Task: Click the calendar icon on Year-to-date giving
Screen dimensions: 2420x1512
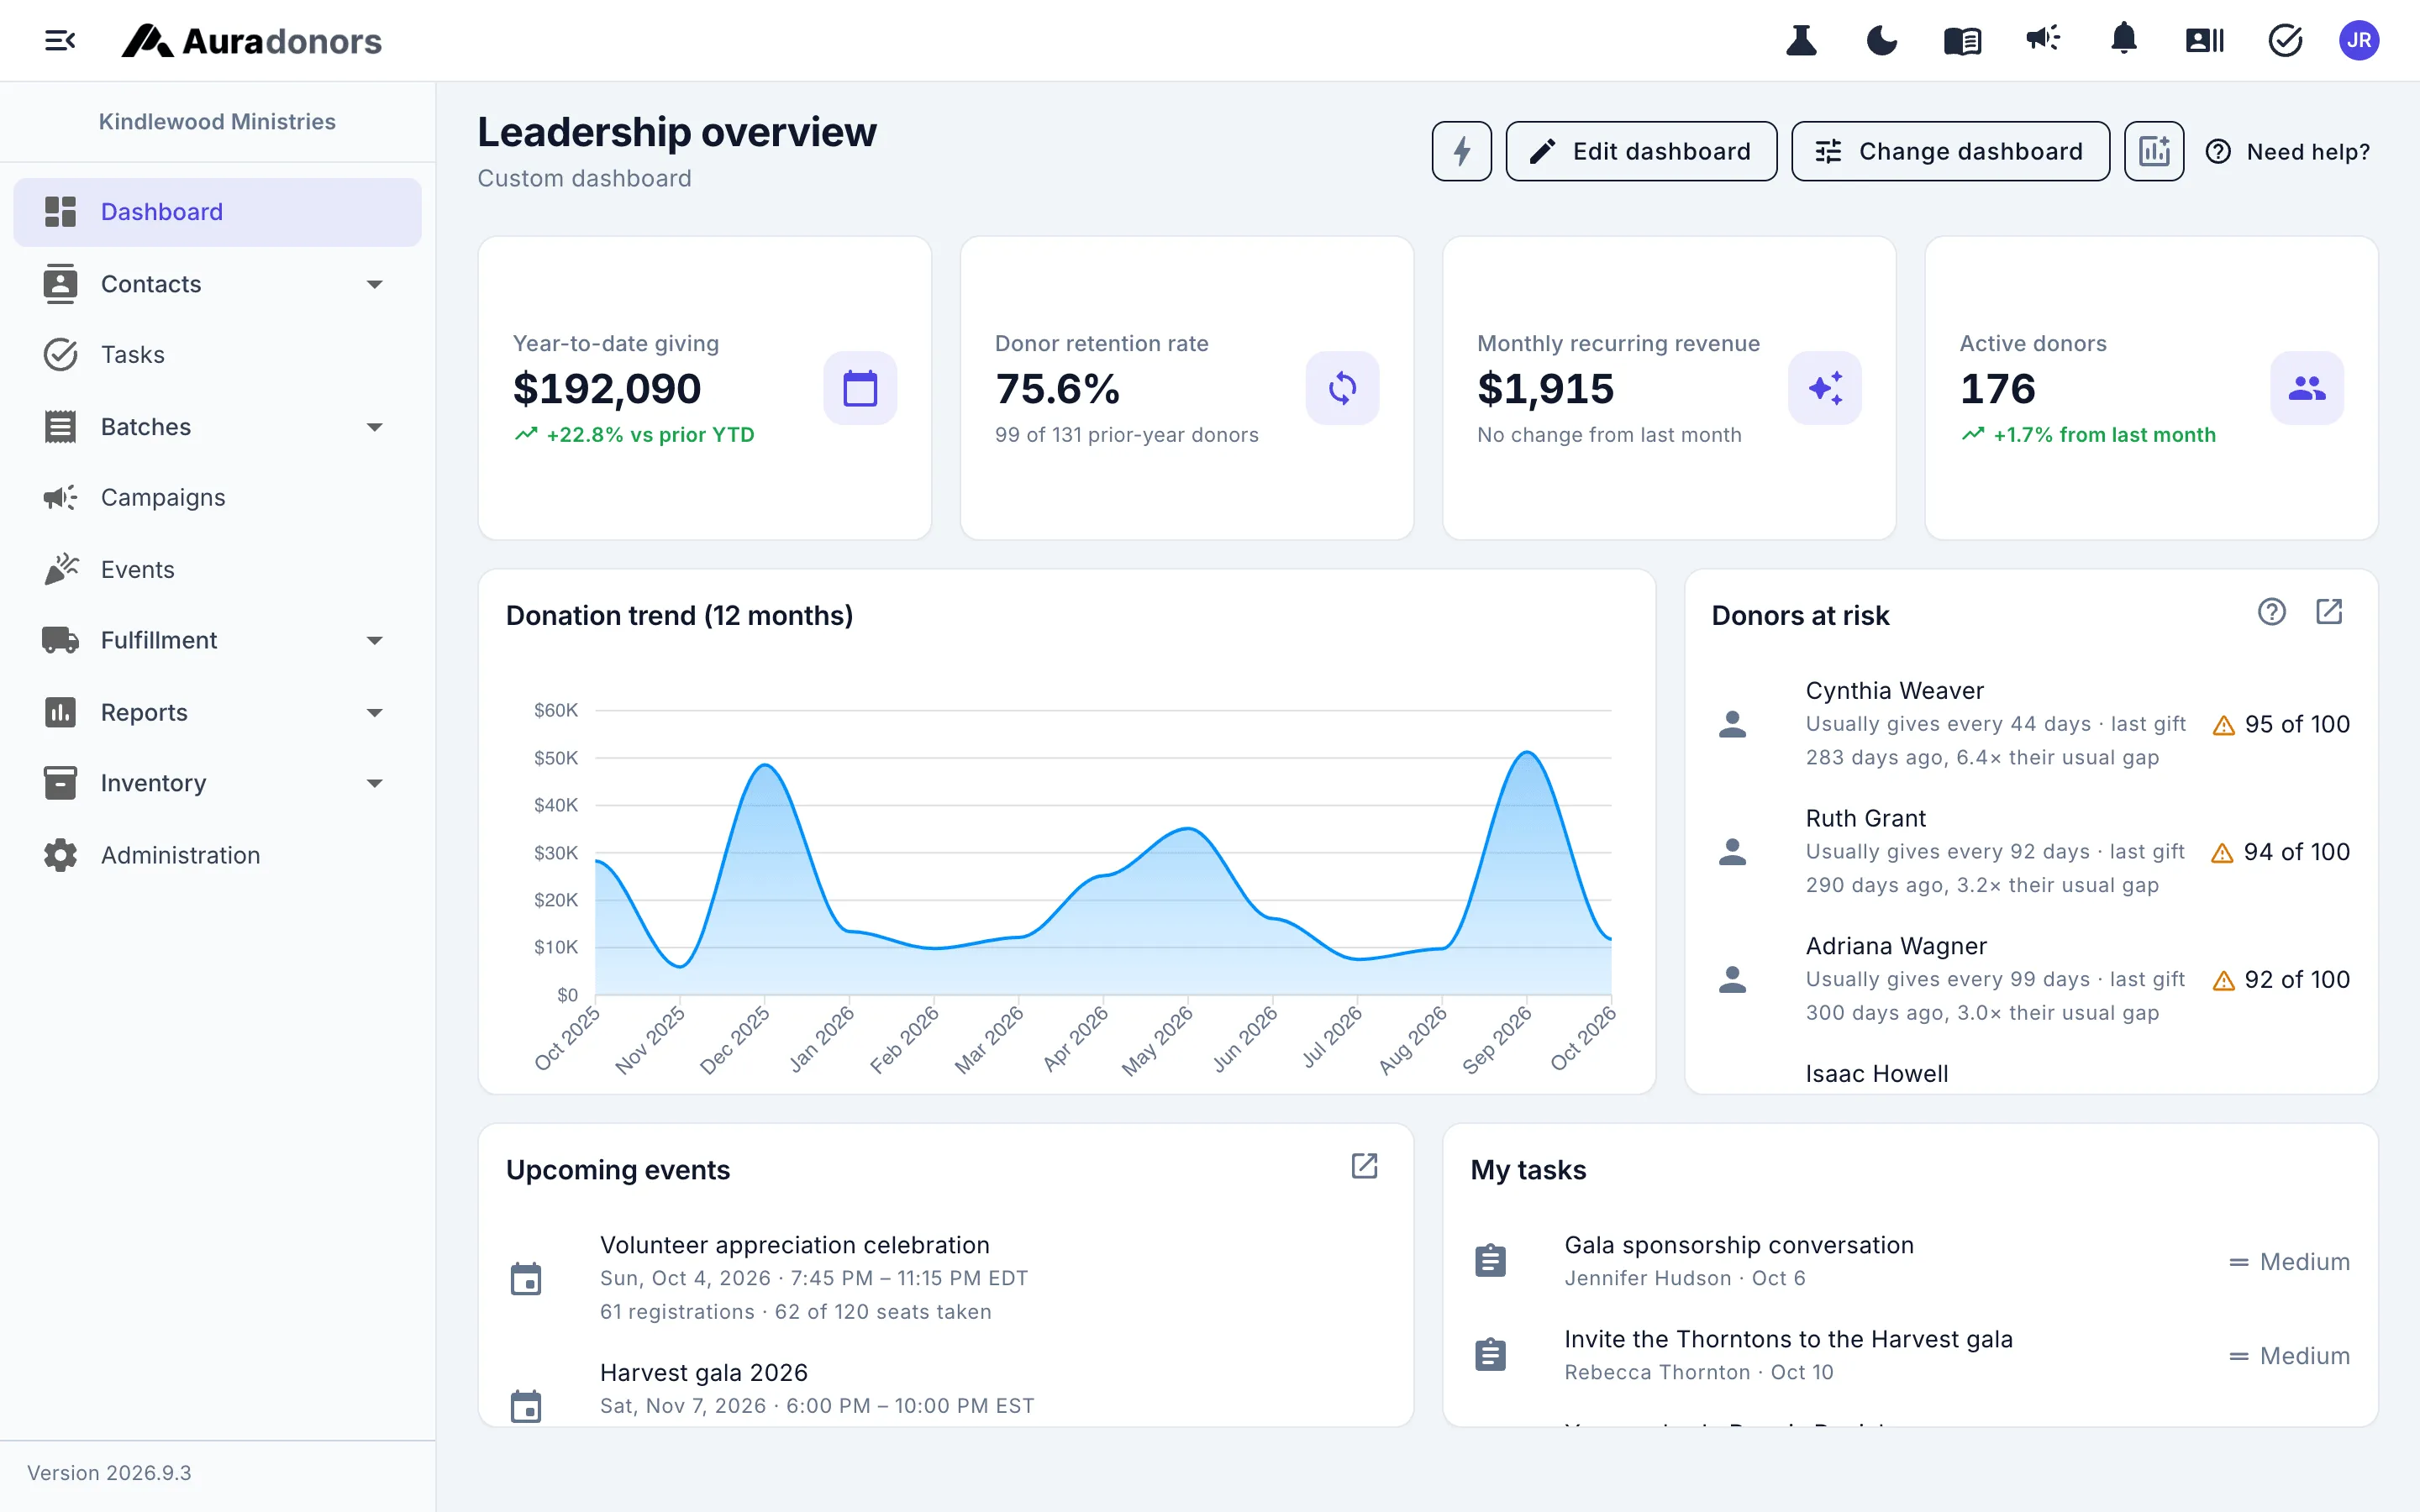Action: tap(860, 388)
